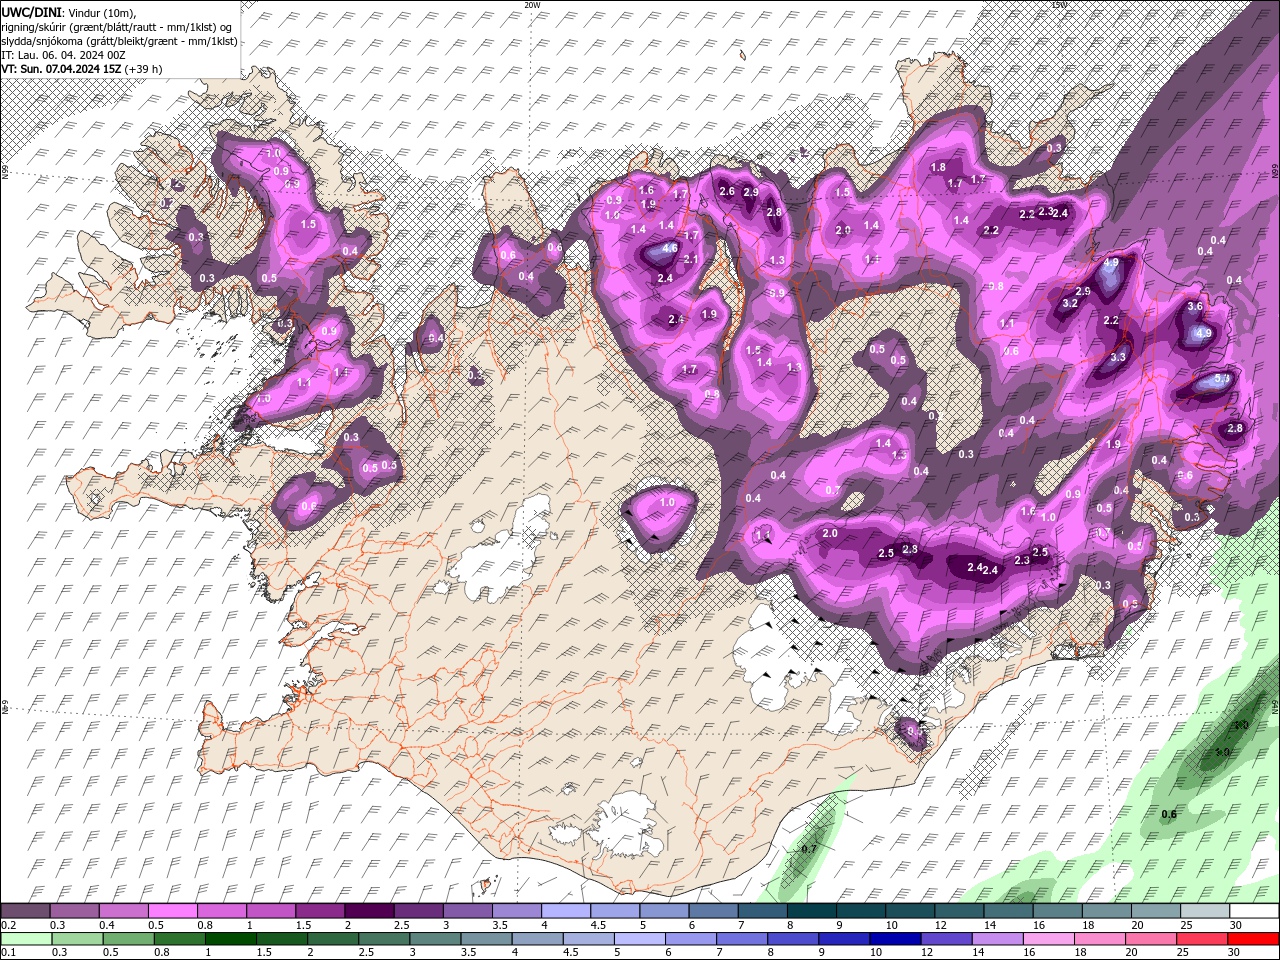
Task: Click the 'slydda/snjókoma' legend description line
Action: (x=119, y=41)
